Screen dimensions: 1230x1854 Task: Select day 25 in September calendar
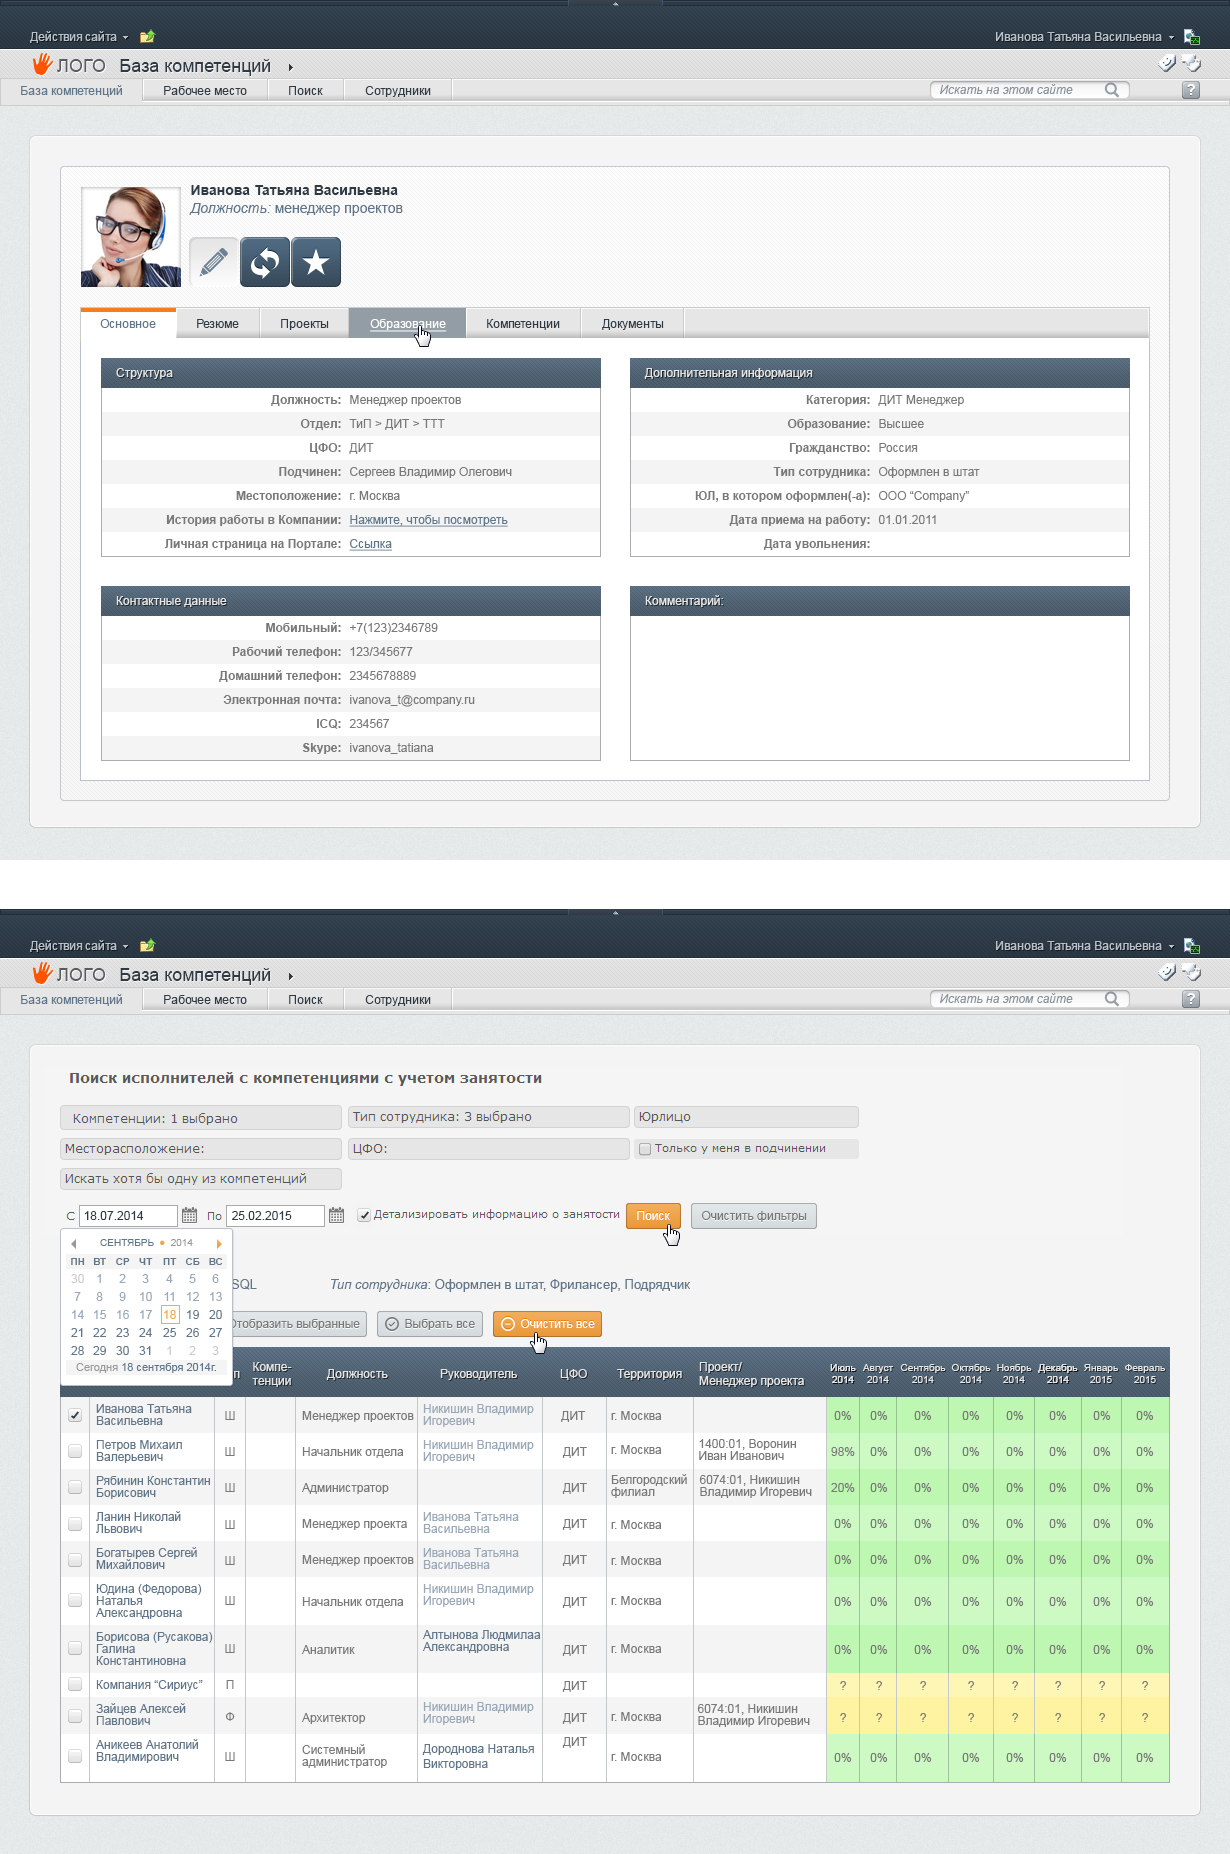169,1333
